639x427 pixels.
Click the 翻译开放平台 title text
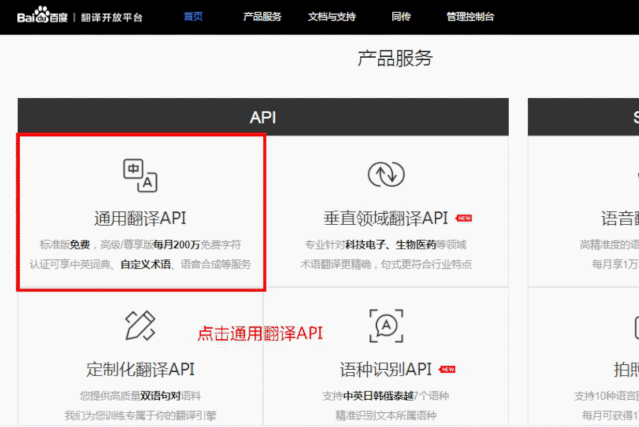(112, 18)
